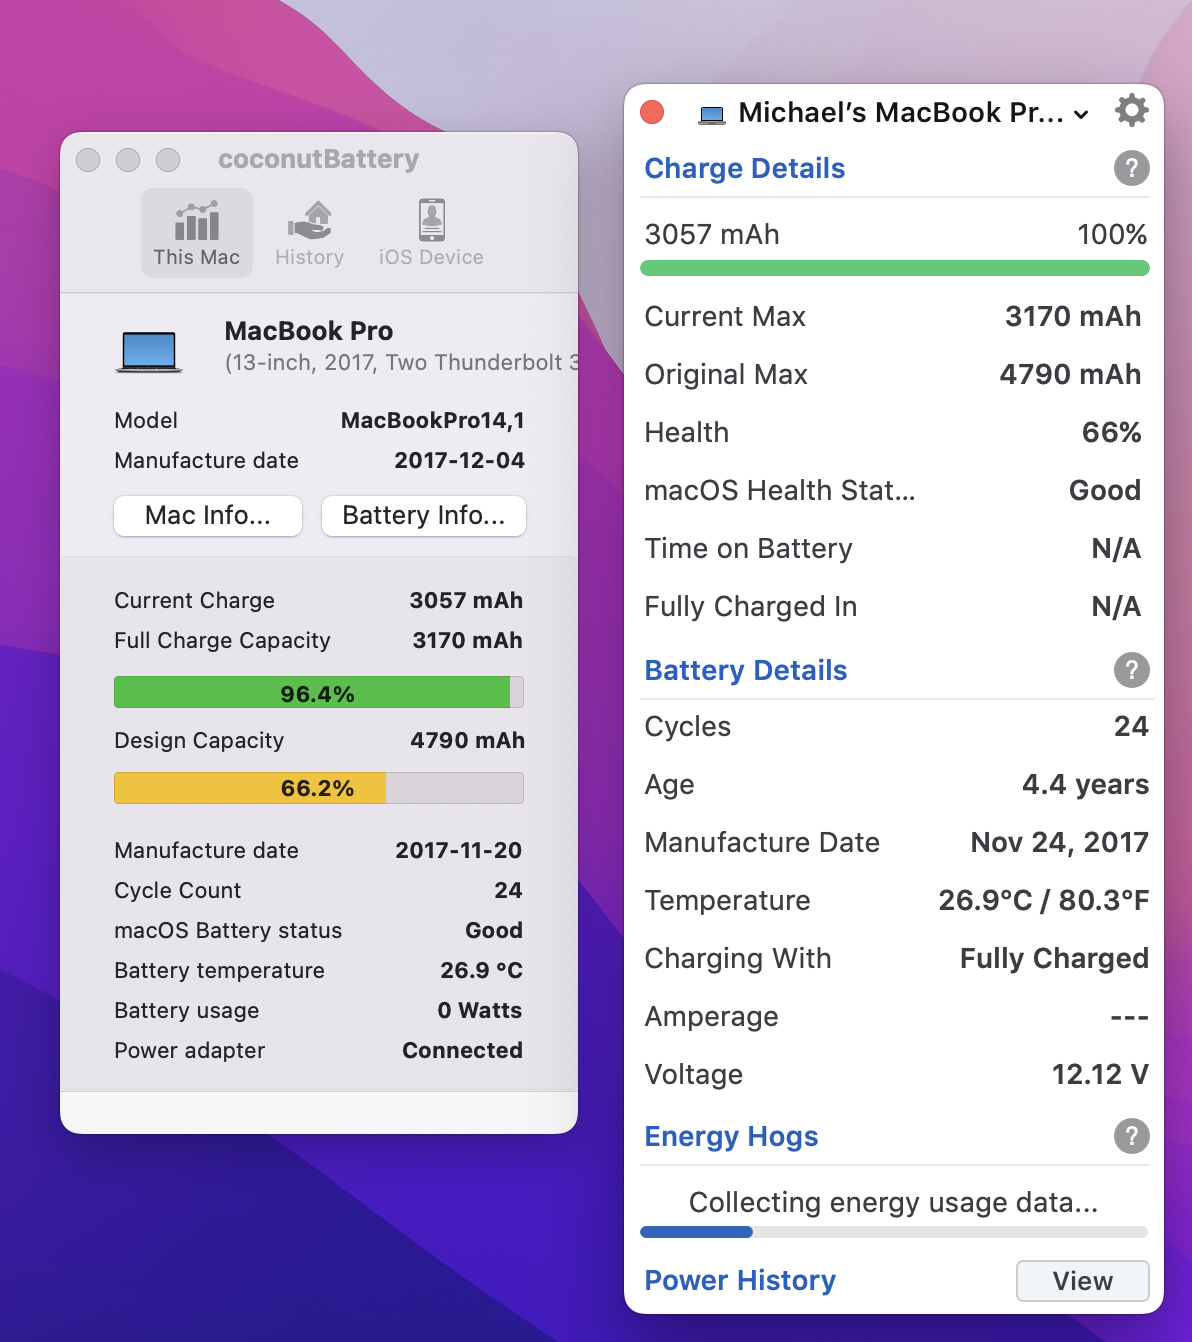
Task: Click the Voltage 12.12 V value
Action: click(x=1100, y=1074)
